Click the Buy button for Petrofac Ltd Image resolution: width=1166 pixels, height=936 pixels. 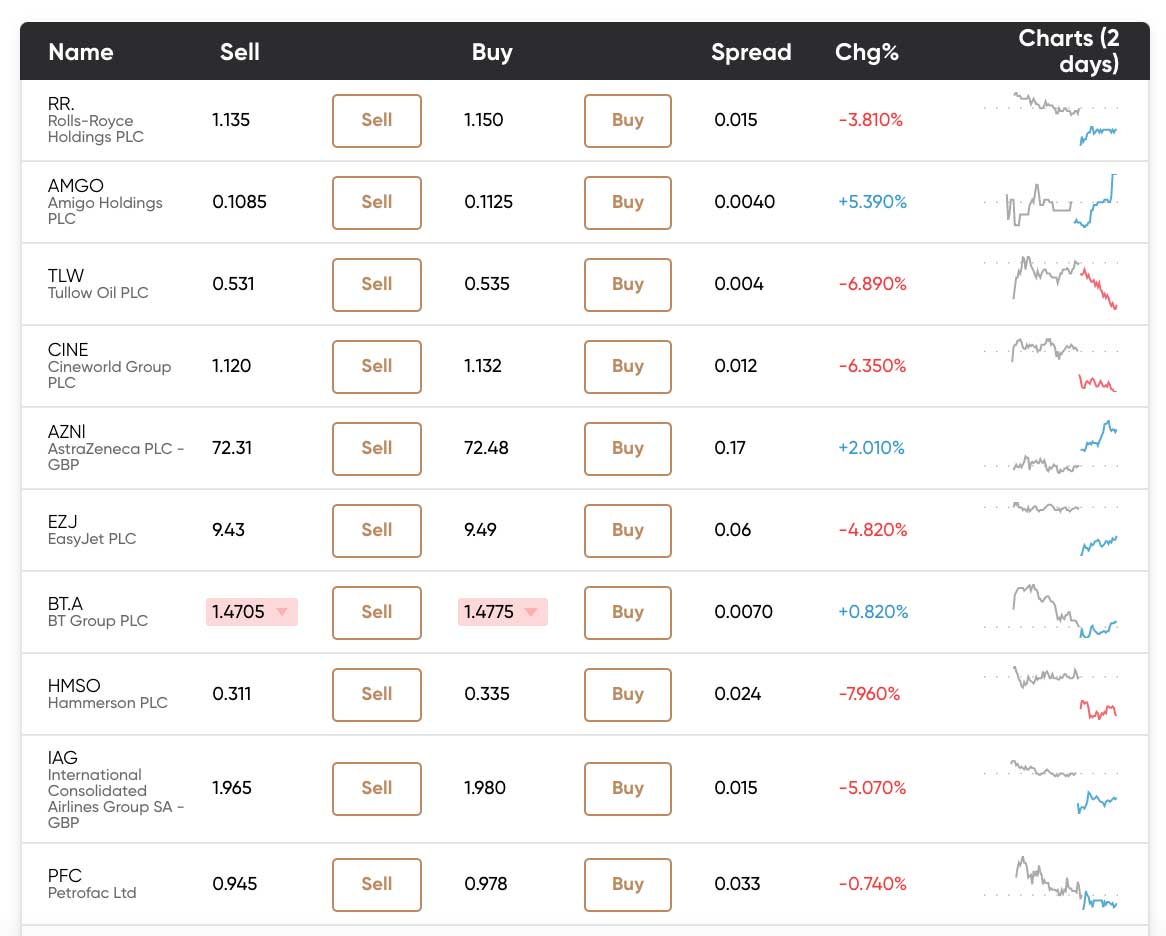pos(628,885)
